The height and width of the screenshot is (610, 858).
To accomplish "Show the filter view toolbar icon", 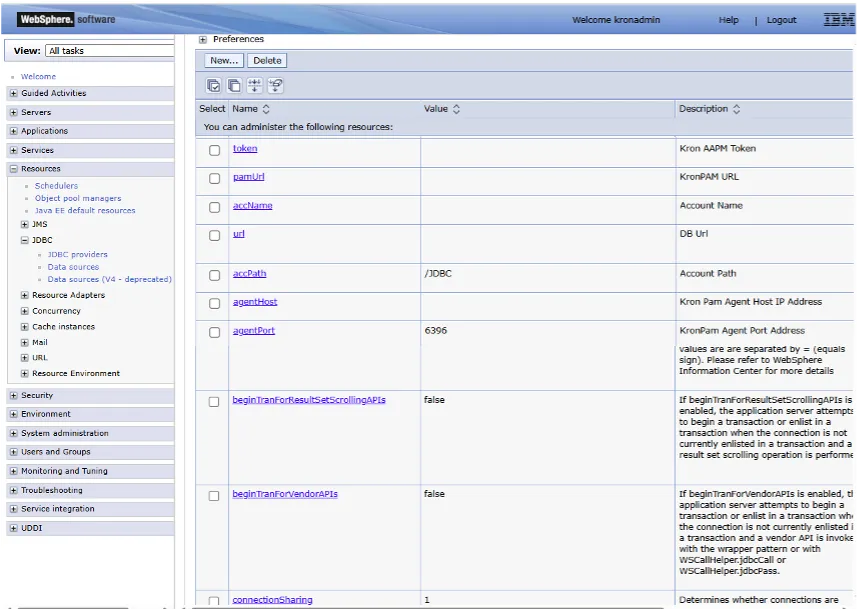I will tap(255, 85).
